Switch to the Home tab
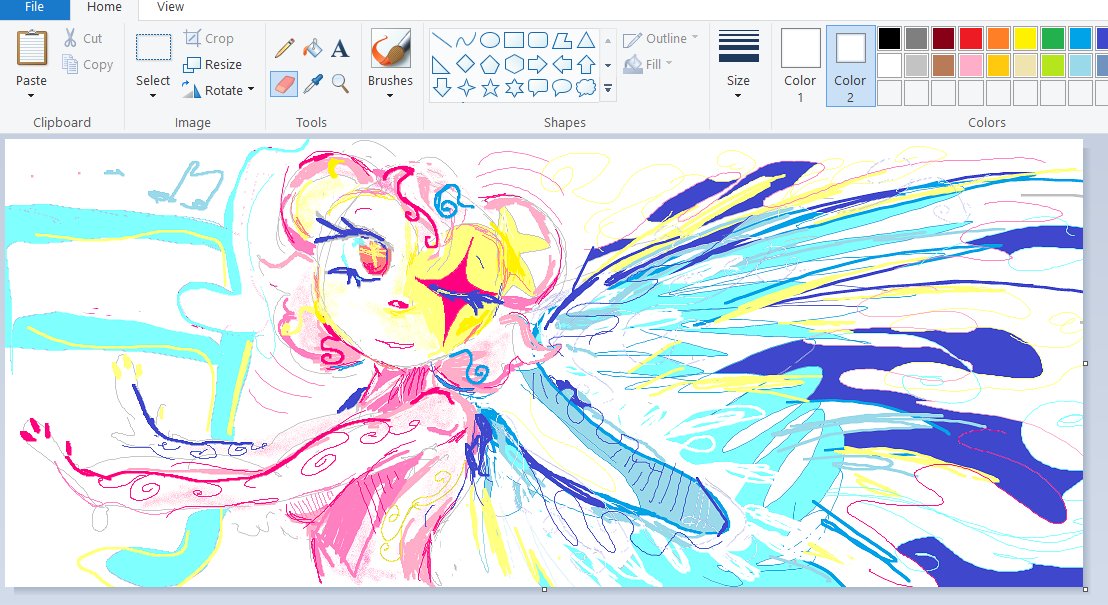This screenshot has width=1108, height=605. click(104, 8)
